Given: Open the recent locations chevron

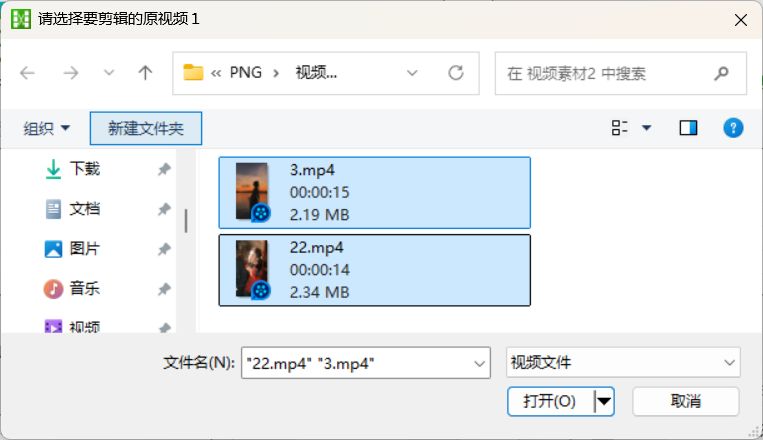Looking at the screenshot, I should [109, 73].
